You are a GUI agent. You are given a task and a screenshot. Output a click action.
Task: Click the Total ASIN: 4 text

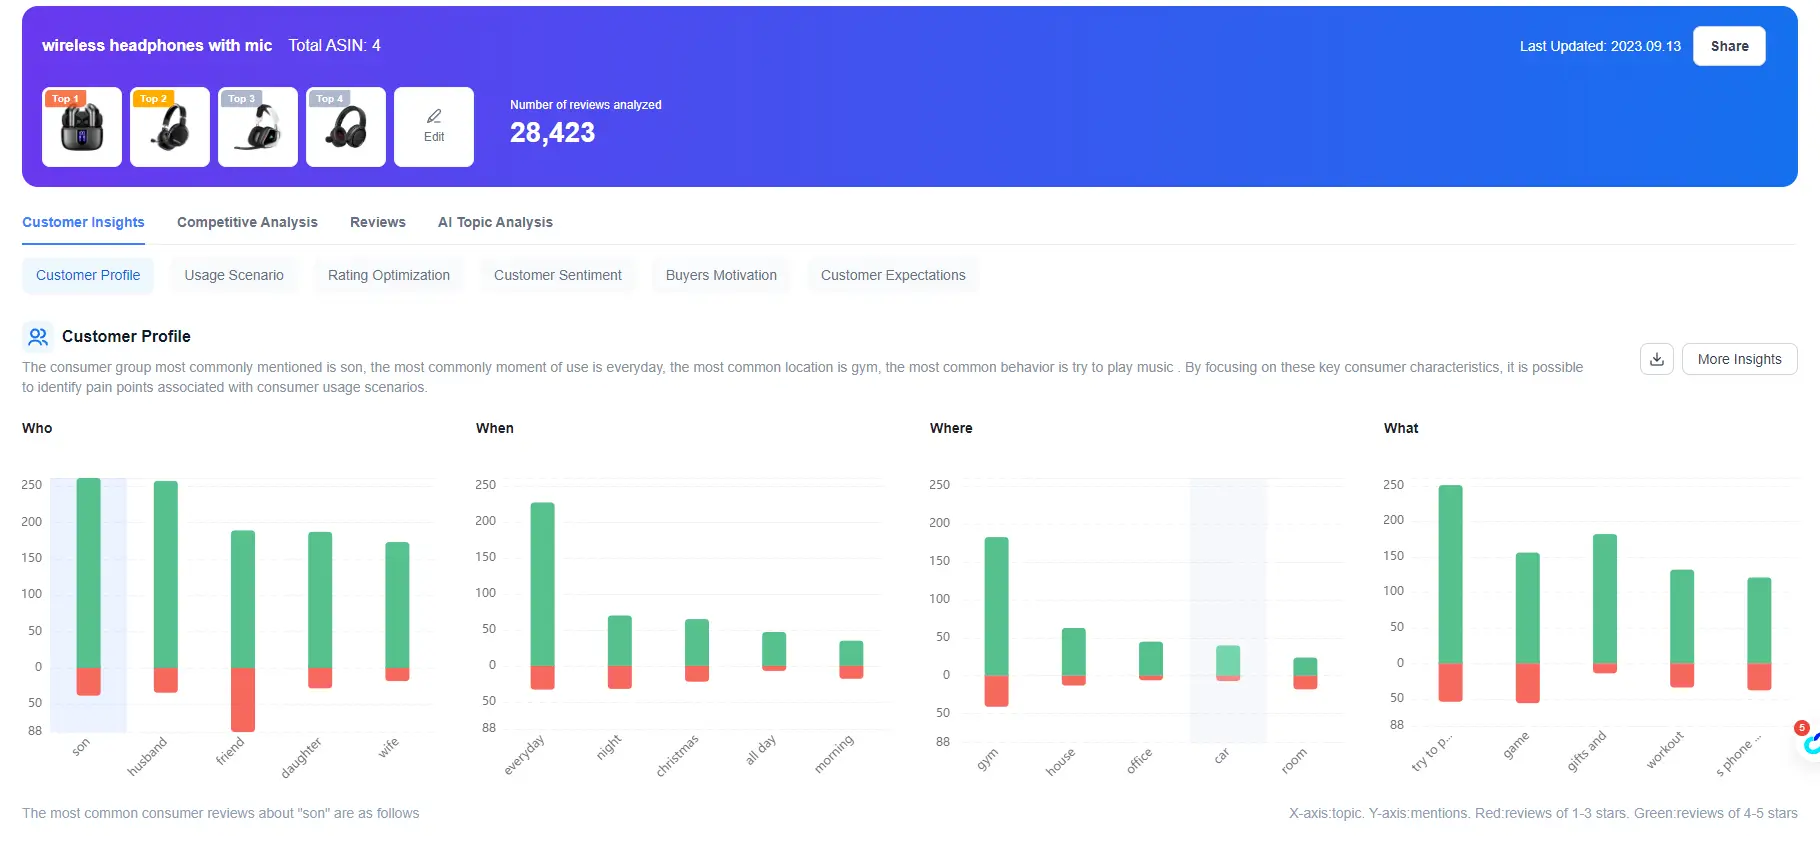pos(334,45)
